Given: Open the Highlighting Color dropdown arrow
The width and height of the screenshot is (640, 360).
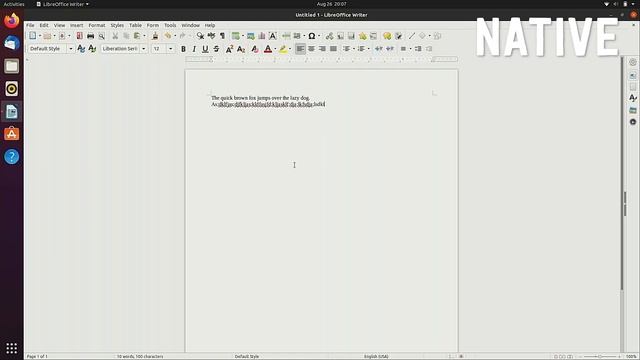Looking at the screenshot, I should click(290, 49).
